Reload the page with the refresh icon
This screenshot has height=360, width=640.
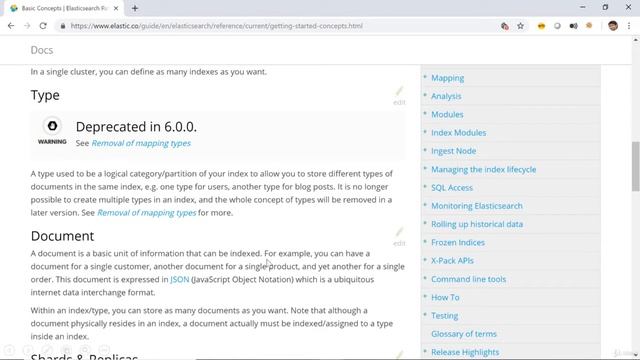point(43,26)
